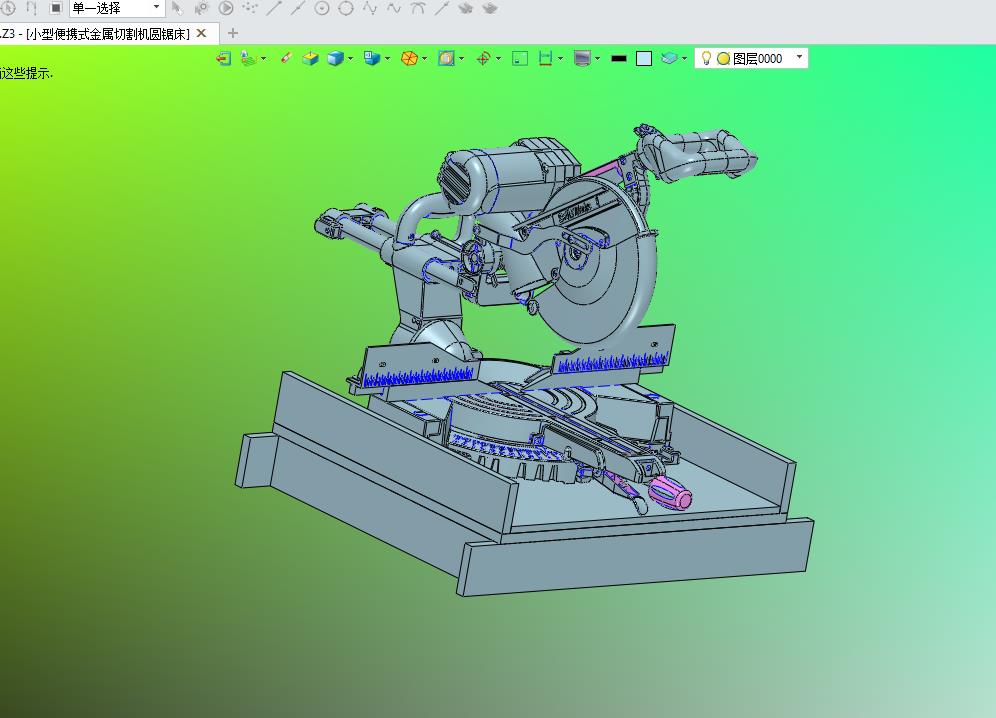The width and height of the screenshot is (996, 718).
Task: Click the last surface snap icon in top toolbar
Action: tap(490, 8)
